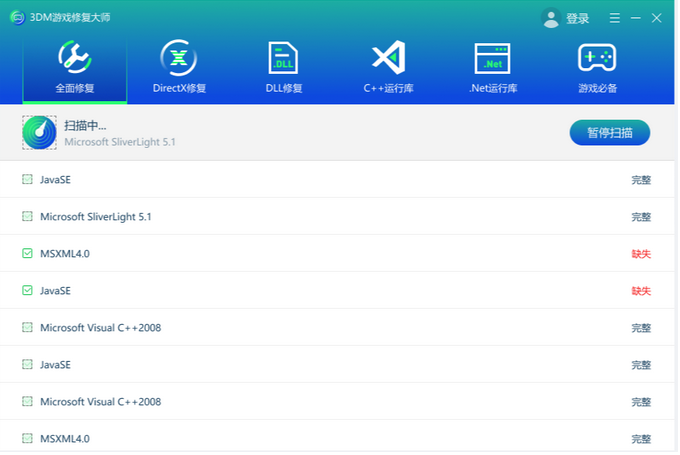This screenshot has height=455, width=680.
Task: Toggle the MSXML4.0 checkbox marked 完整
Action: point(27,439)
